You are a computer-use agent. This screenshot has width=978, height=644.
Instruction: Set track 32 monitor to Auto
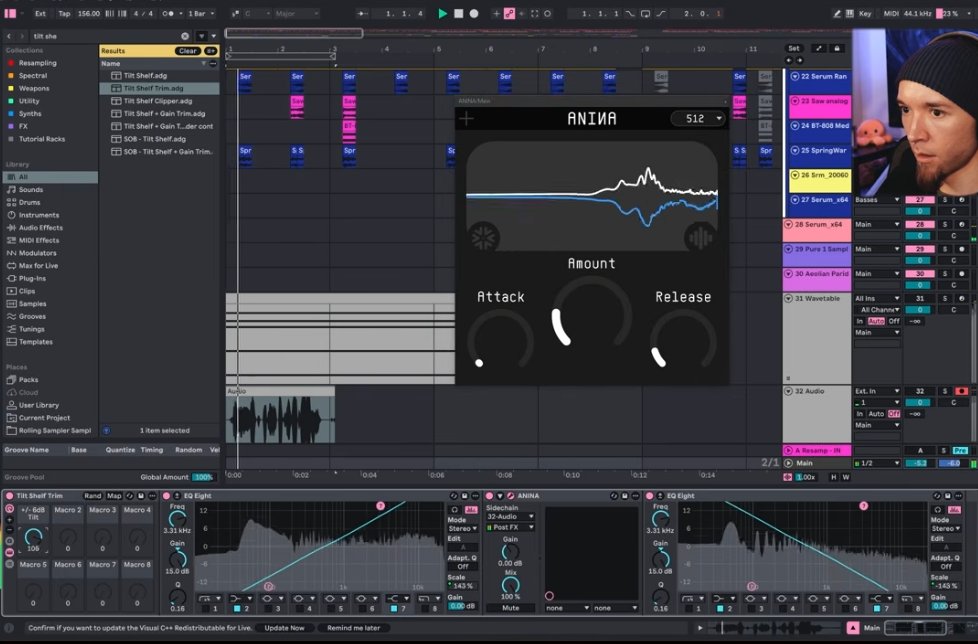pos(876,414)
